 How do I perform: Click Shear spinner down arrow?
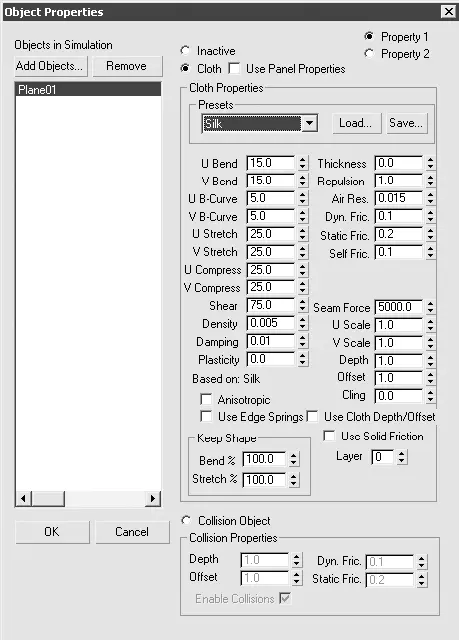point(302,309)
